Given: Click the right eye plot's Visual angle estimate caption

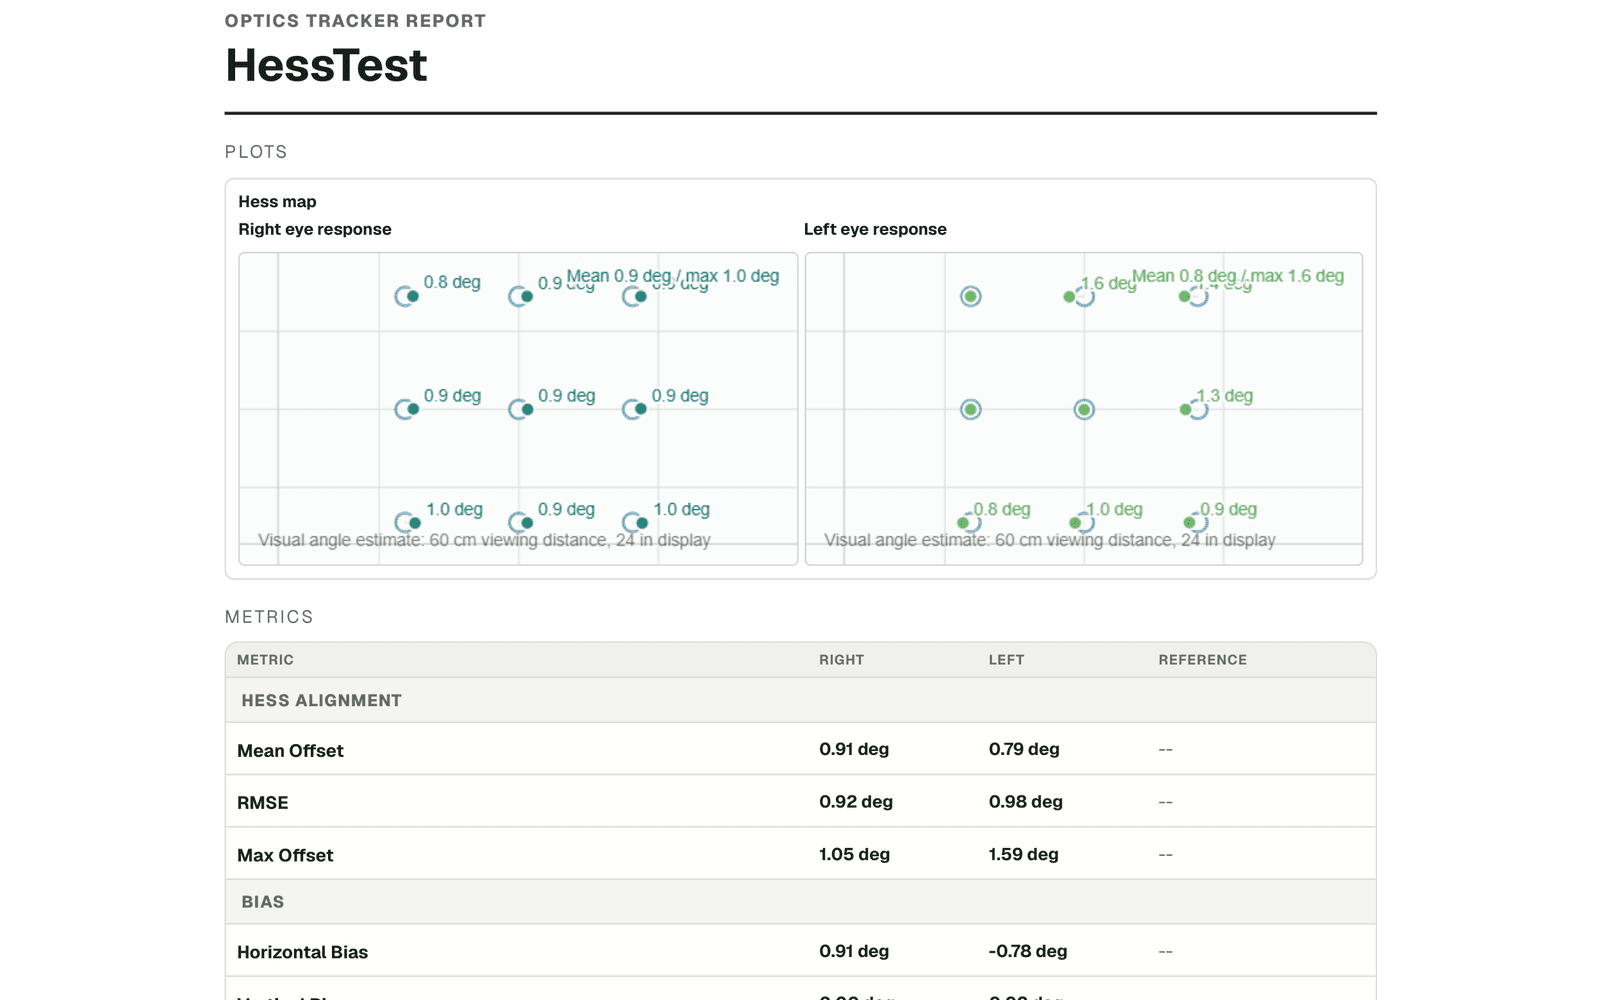Looking at the screenshot, I should (484, 540).
